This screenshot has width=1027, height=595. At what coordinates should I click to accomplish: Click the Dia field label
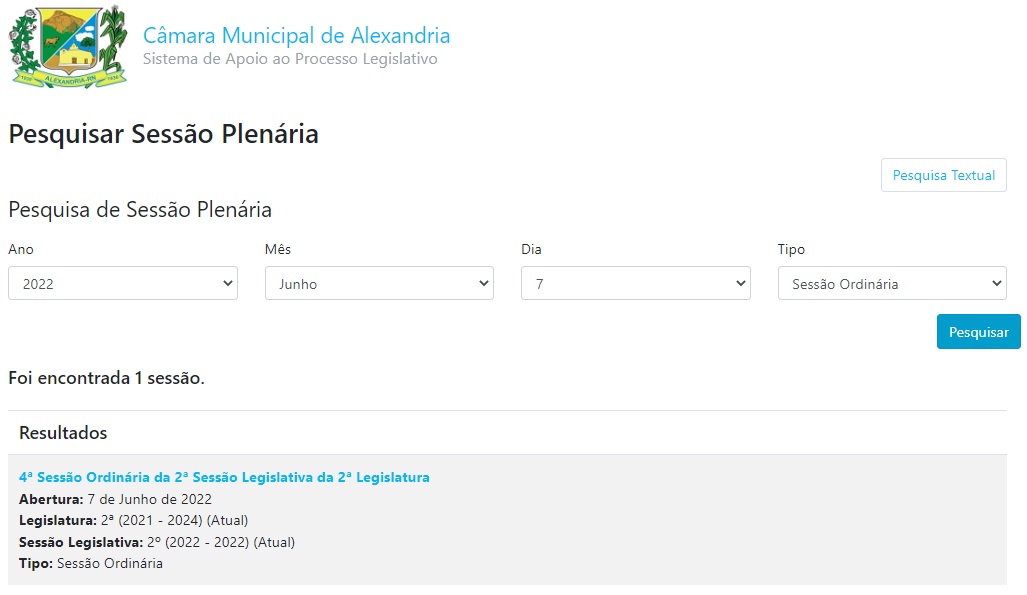(531, 250)
